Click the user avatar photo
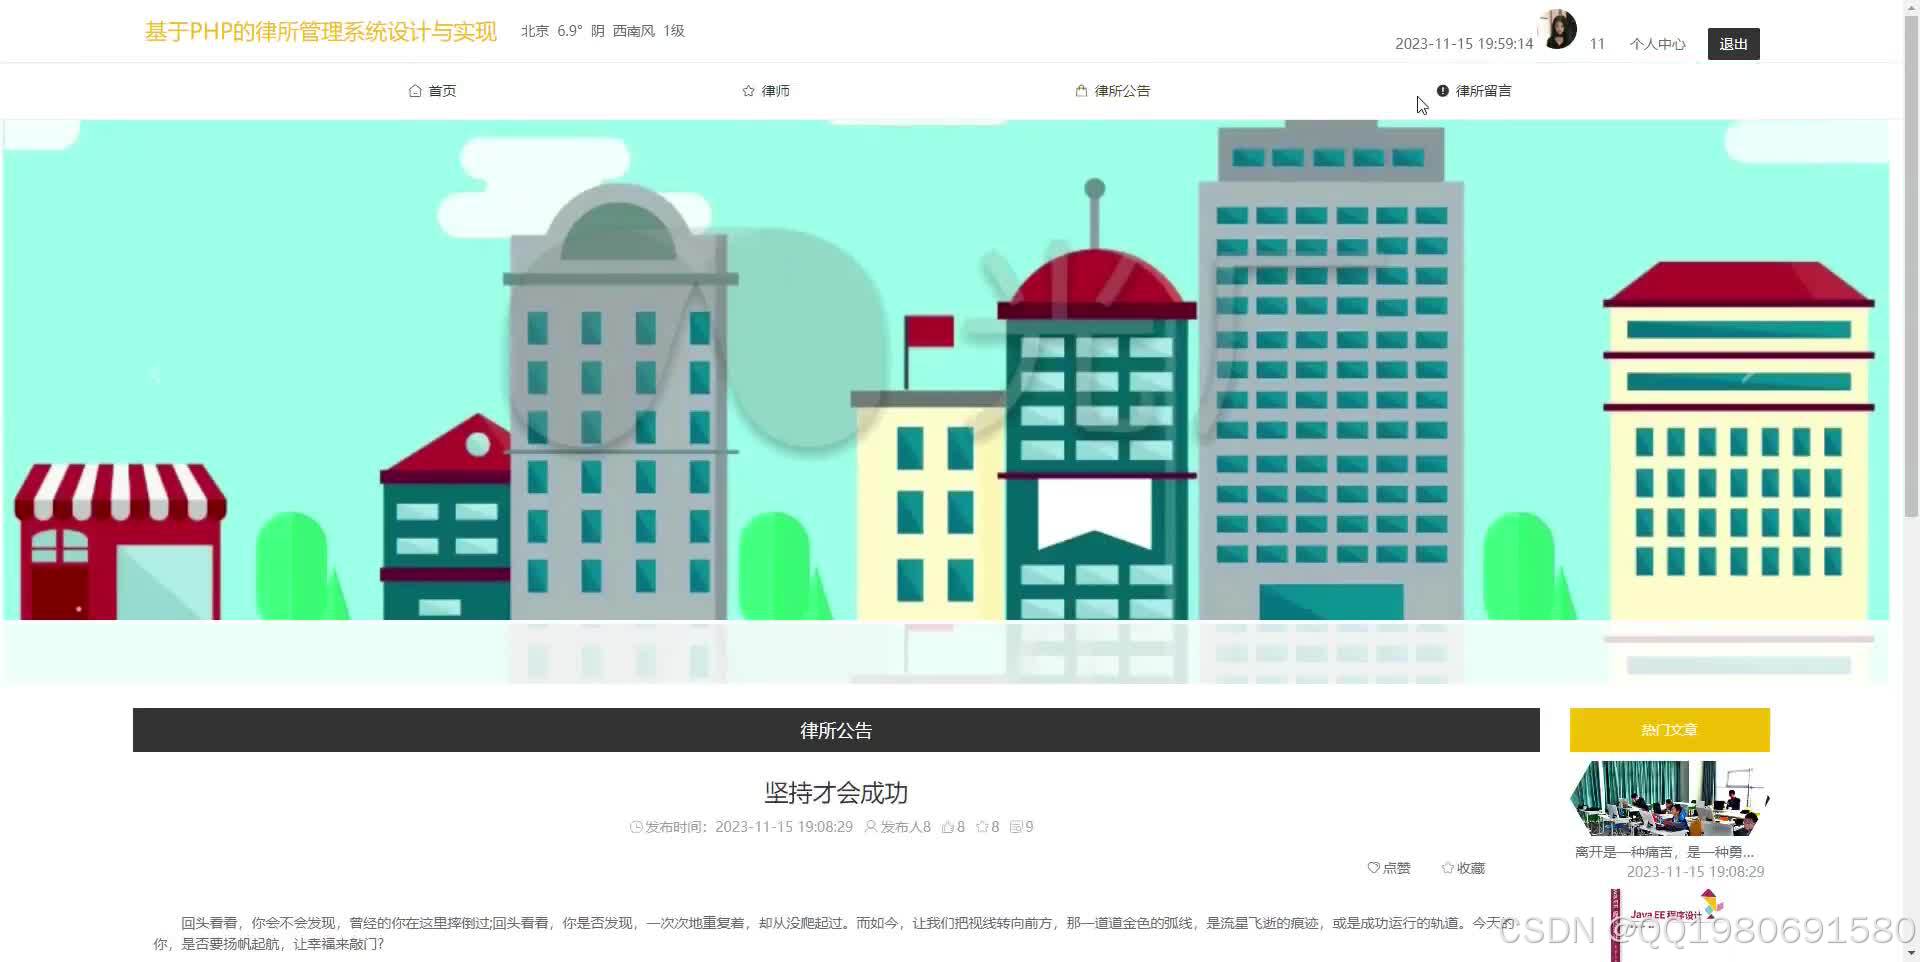This screenshot has height=962, width=1920. [x=1556, y=28]
